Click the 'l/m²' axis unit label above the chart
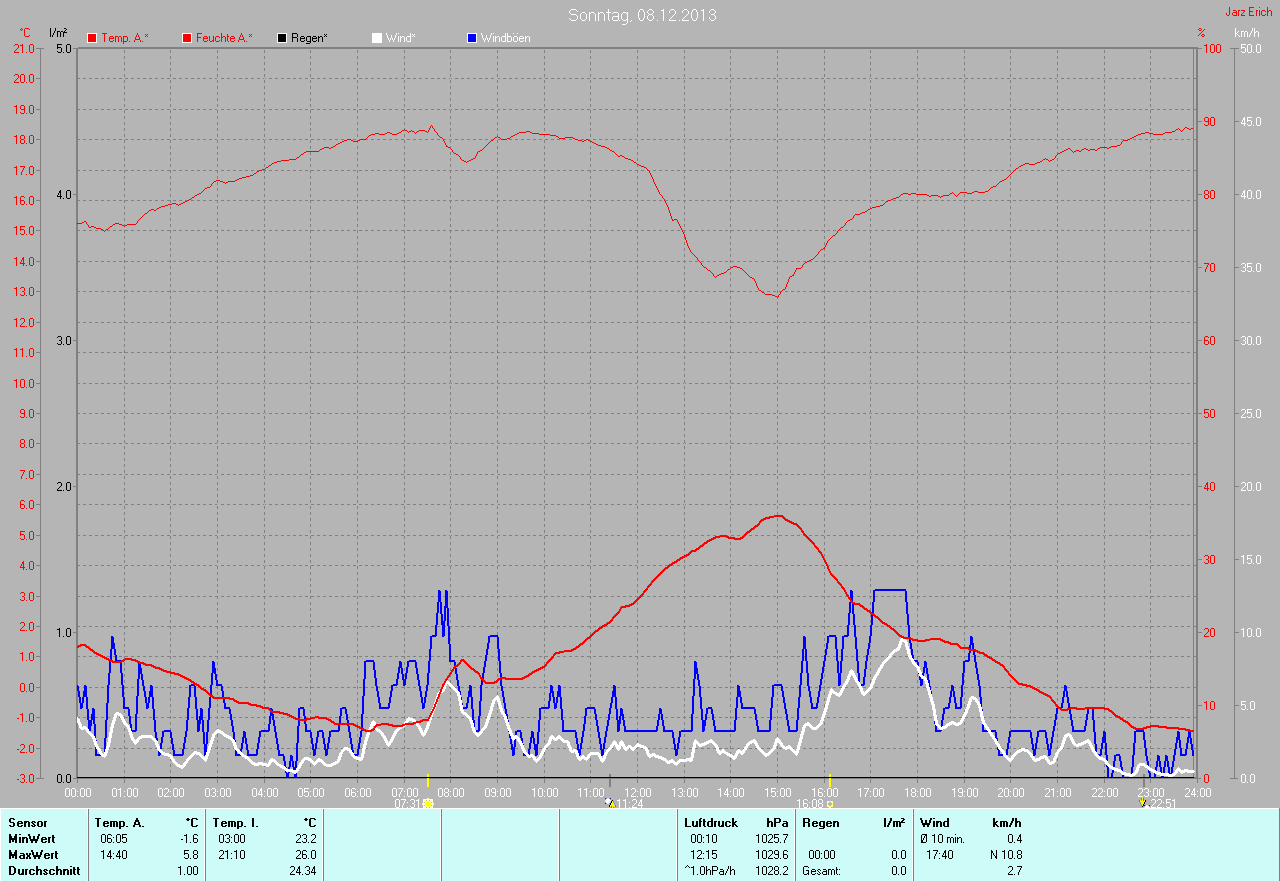The image size is (1280, 881). pos(58,33)
